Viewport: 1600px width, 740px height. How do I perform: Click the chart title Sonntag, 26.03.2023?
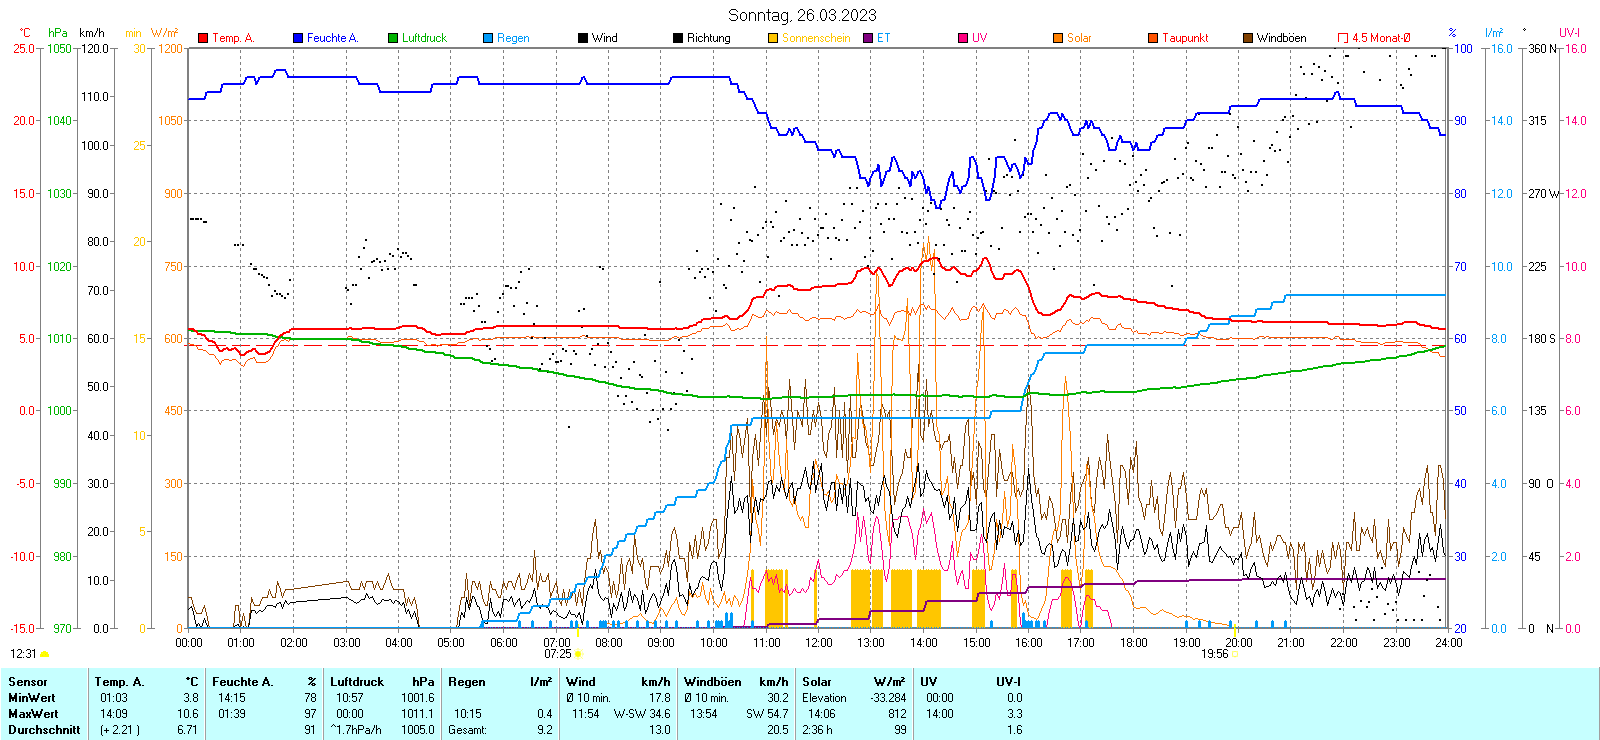(802, 15)
